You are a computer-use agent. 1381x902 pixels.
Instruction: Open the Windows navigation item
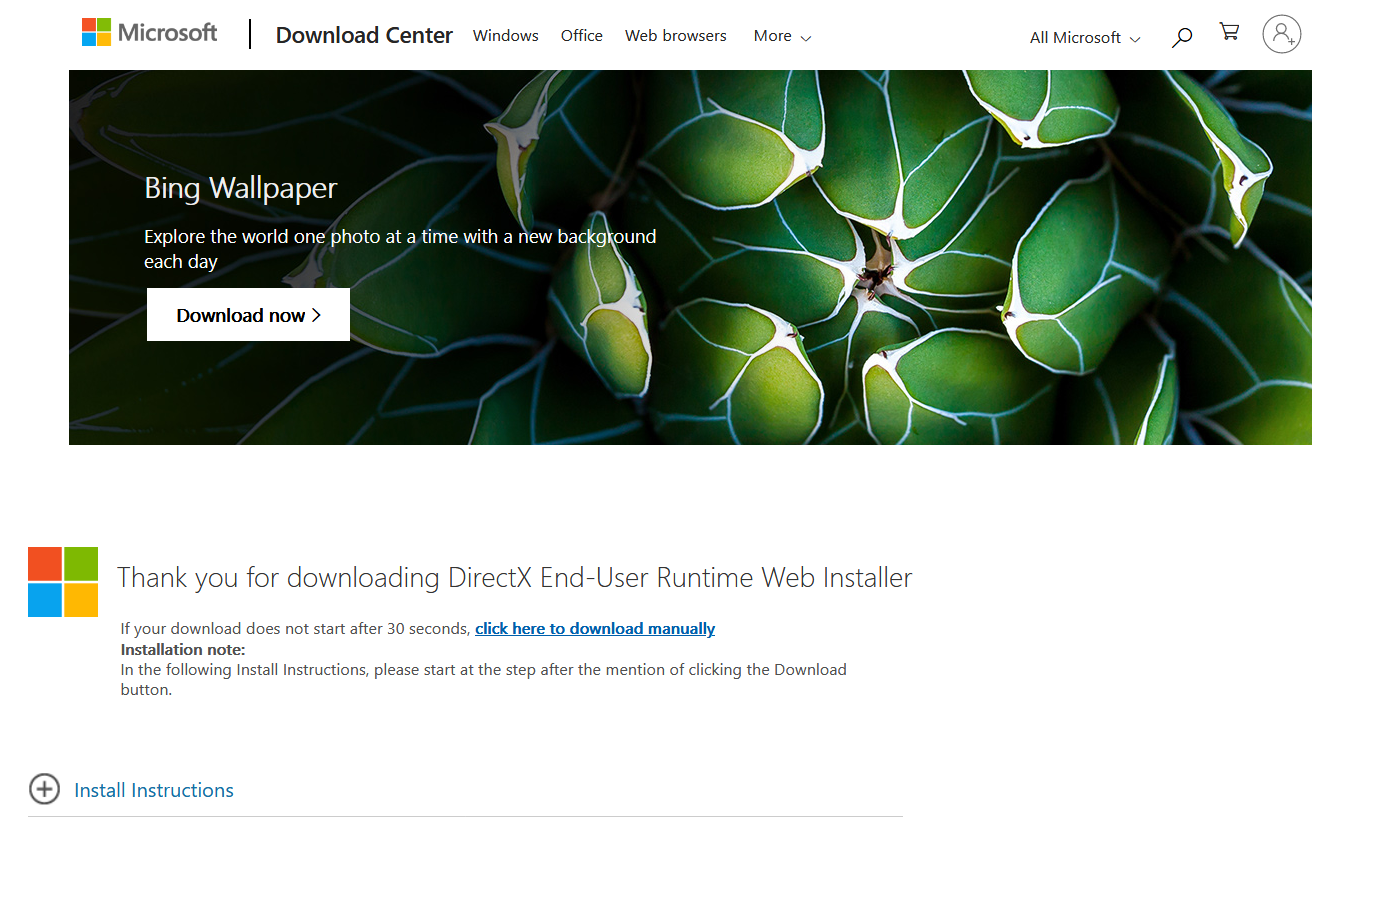click(505, 36)
